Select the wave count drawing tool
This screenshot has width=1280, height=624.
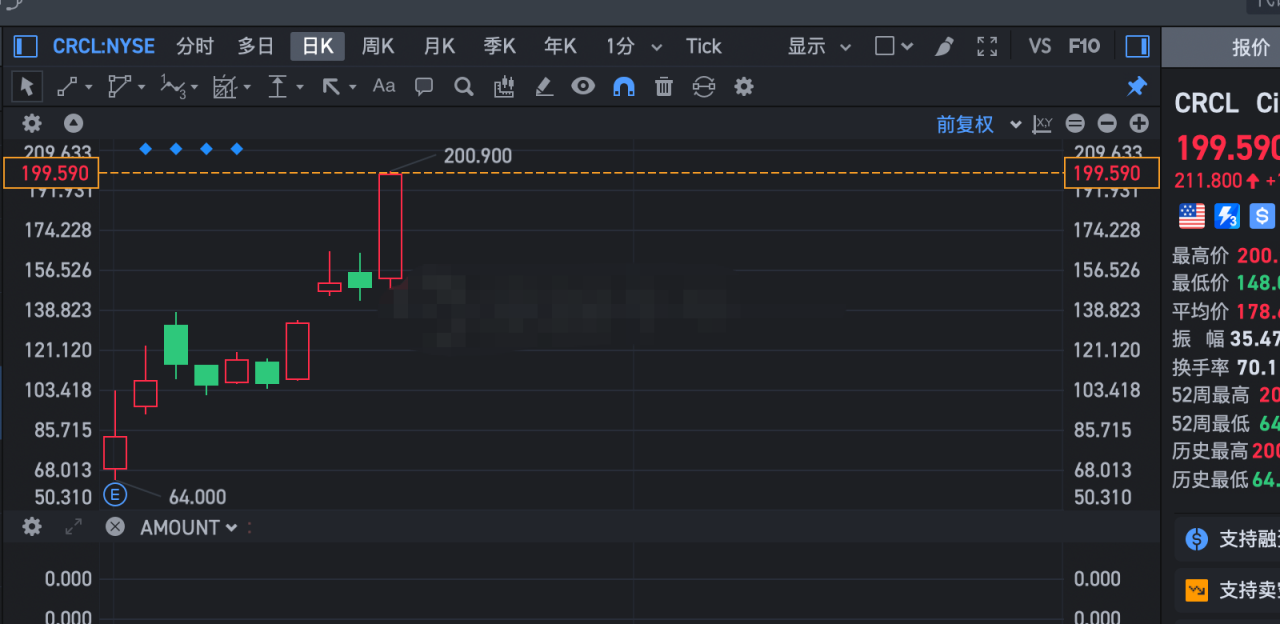pyautogui.click(x=172, y=88)
